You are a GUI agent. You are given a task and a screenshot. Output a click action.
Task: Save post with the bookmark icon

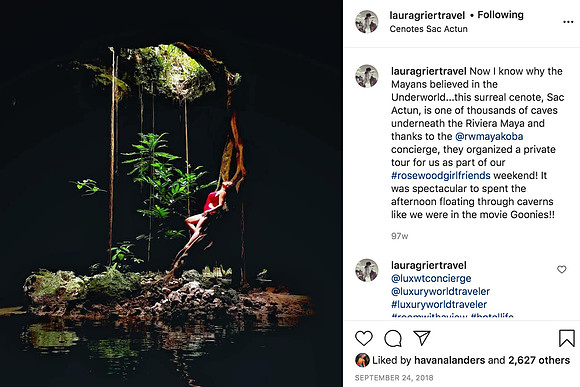click(x=566, y=338)
